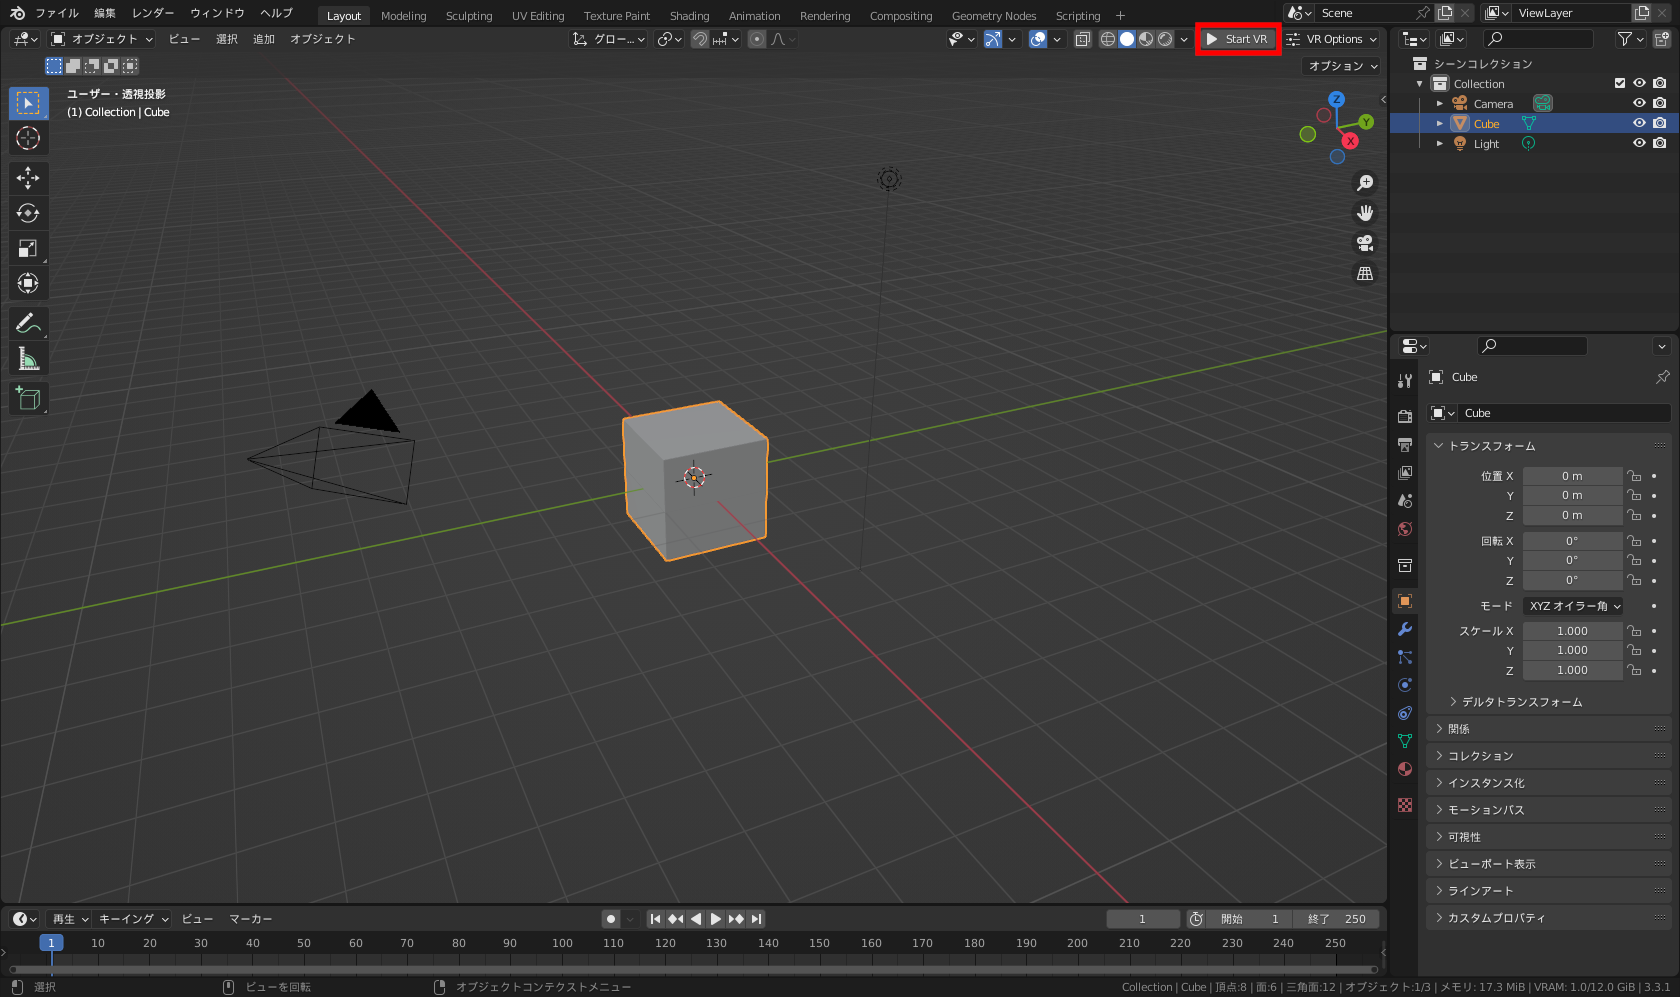This screenshot has height=997, width=1680.
Task: Select the Rotate tool
Action: tap(28, 213)
